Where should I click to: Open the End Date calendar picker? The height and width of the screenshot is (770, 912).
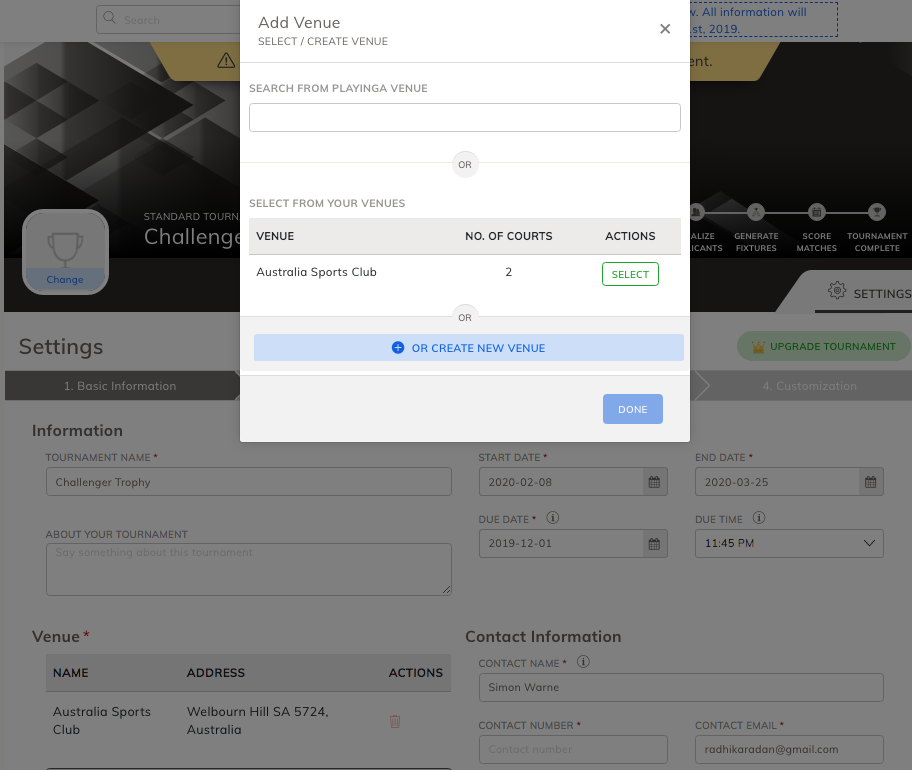click(871, 482)
